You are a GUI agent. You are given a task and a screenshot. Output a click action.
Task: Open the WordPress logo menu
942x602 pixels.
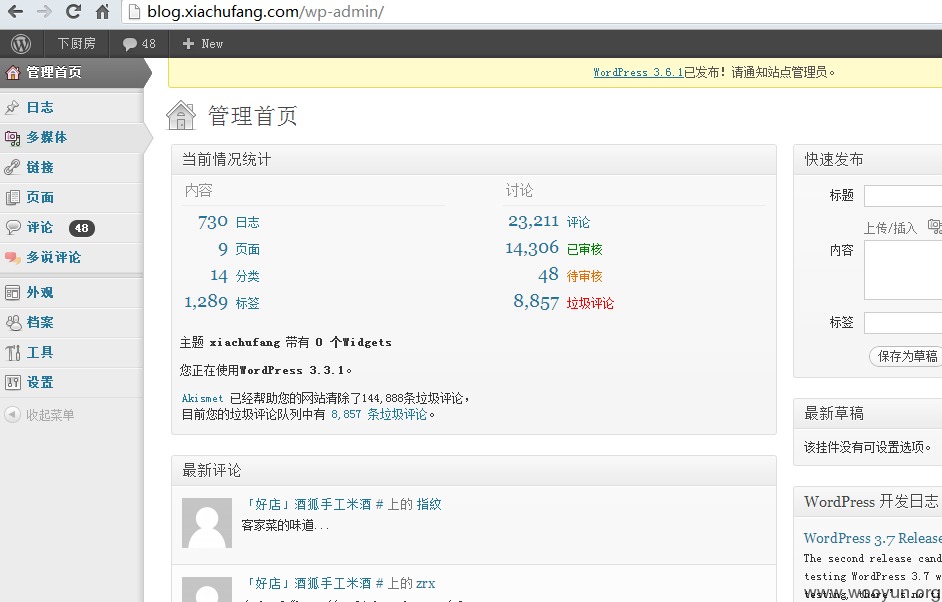[21, 44]
